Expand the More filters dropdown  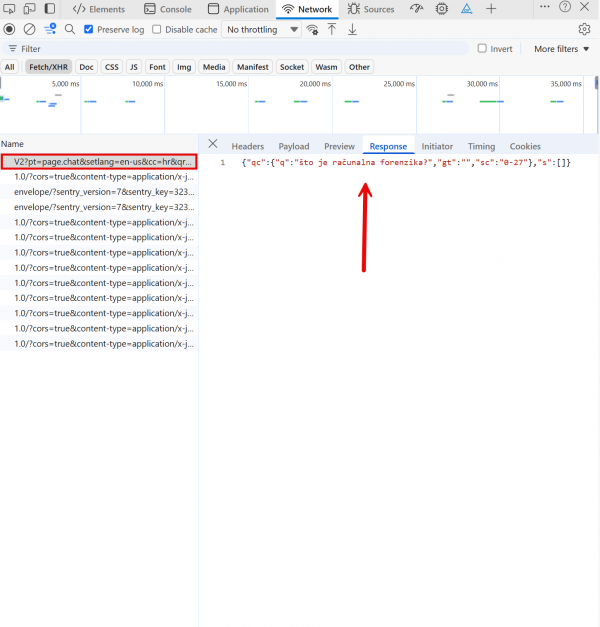point(561,48)
